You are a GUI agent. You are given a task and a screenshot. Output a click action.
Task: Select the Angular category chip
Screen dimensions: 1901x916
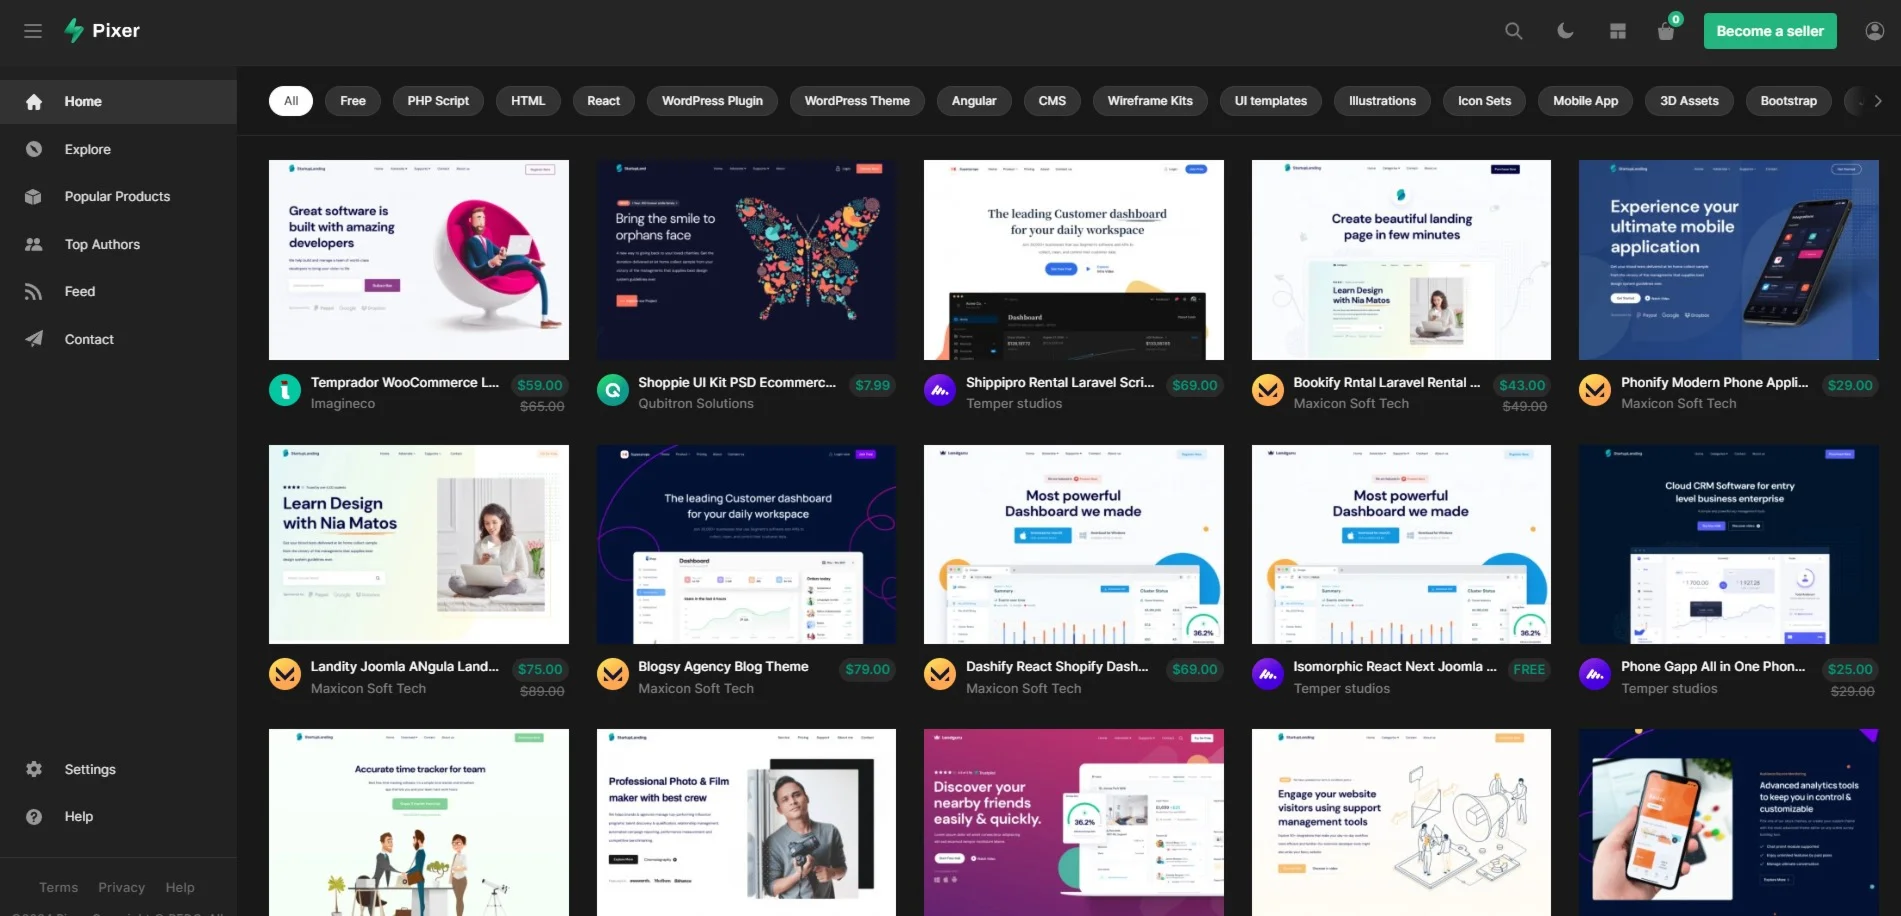[974, 101]
